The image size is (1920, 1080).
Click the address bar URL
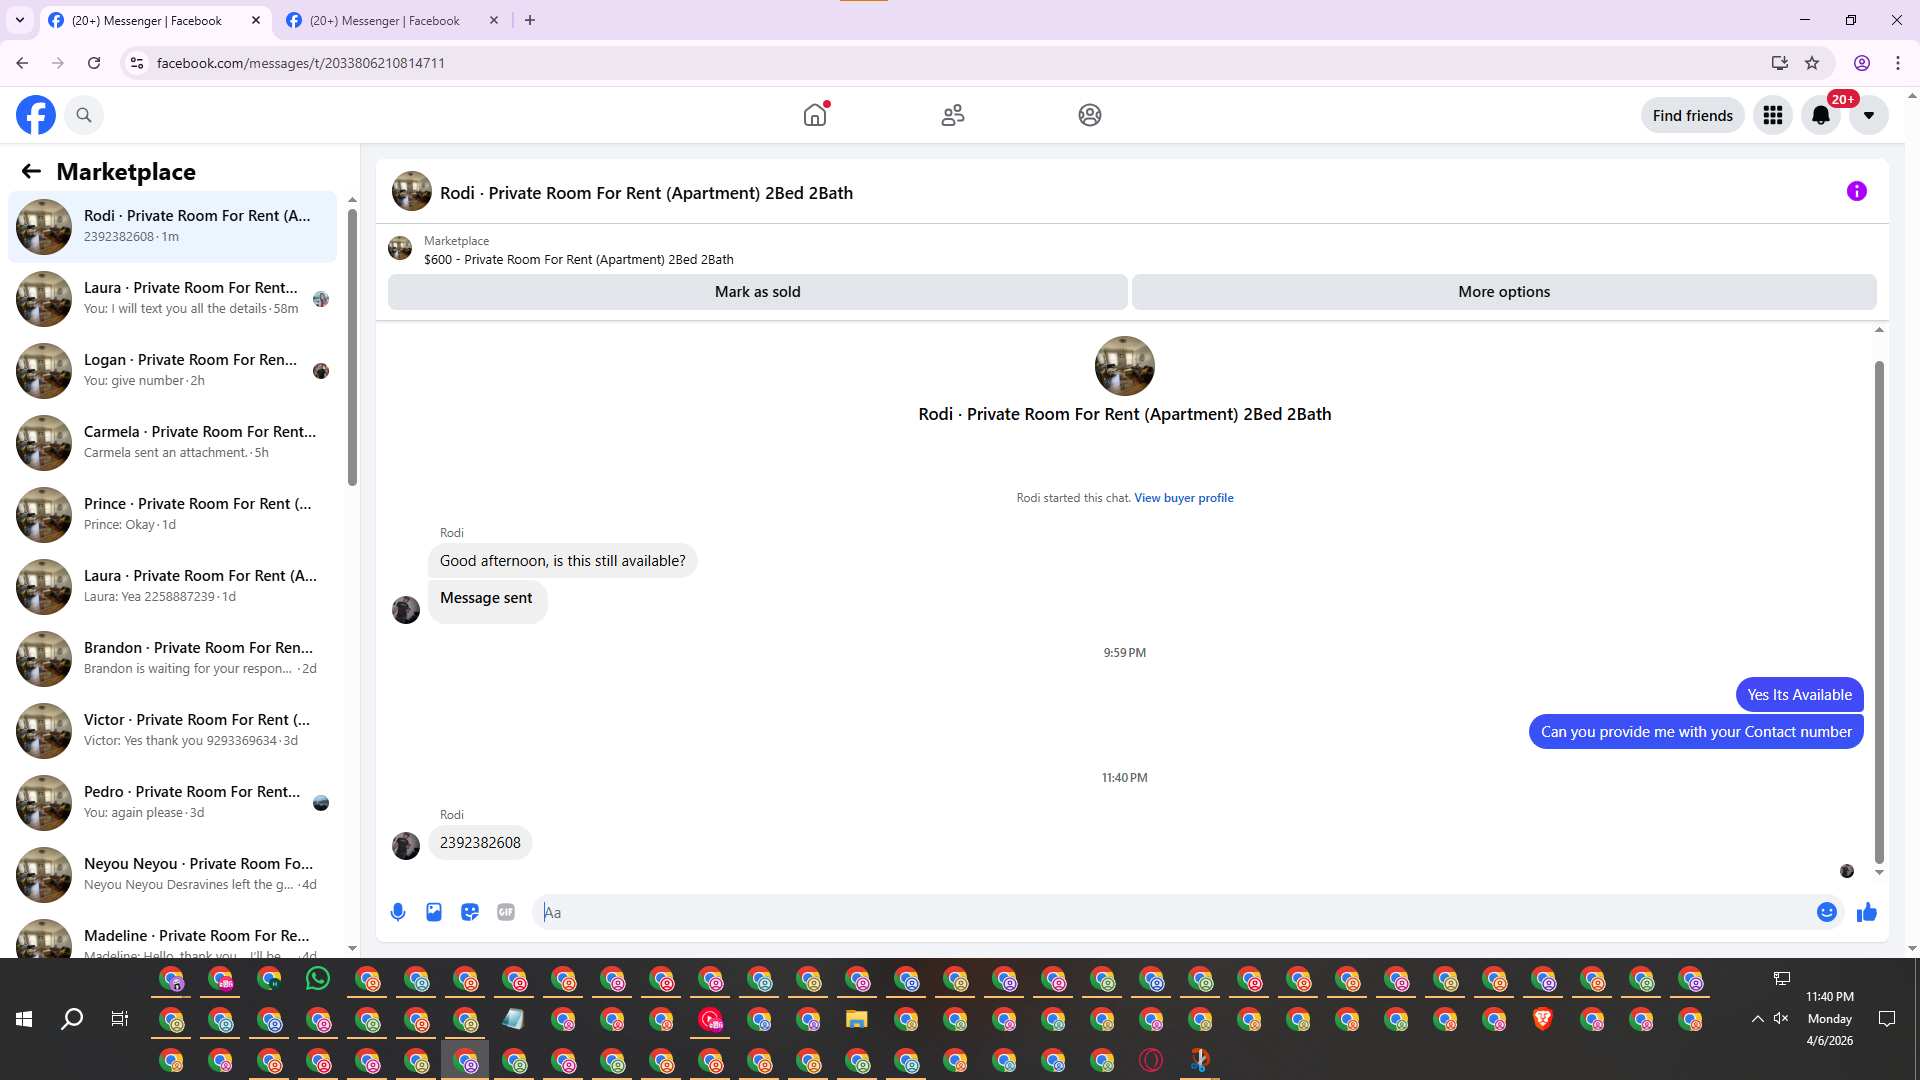[301, 63]
